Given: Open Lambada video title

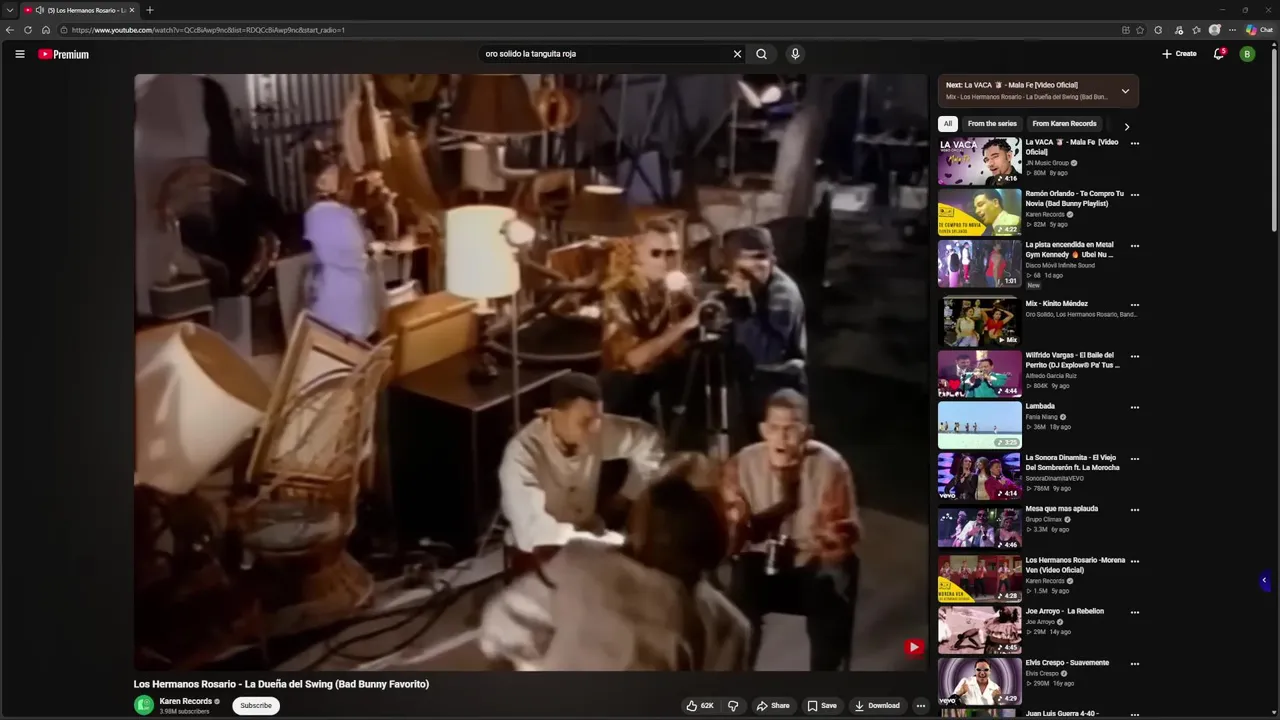Looking at the screenshot, I should (1040, 406).
